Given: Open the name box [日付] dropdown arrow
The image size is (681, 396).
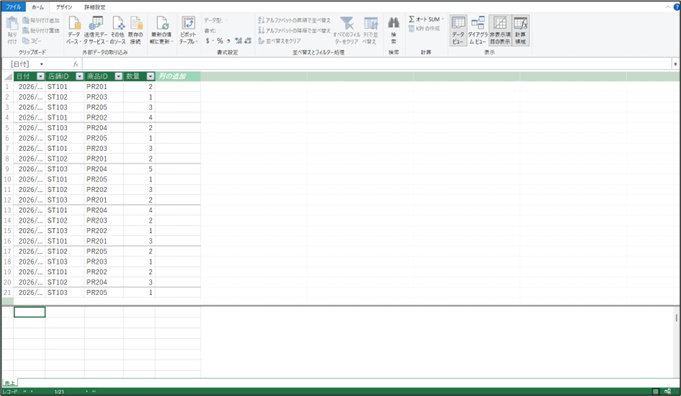Looking at the screenshot, I should coord(42,64).
